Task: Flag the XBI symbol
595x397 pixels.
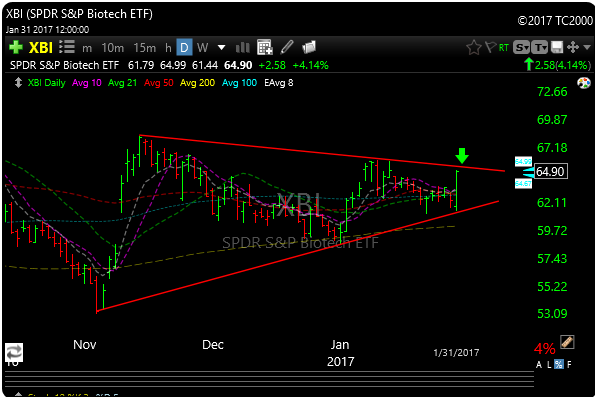Action: click(490, 47)
